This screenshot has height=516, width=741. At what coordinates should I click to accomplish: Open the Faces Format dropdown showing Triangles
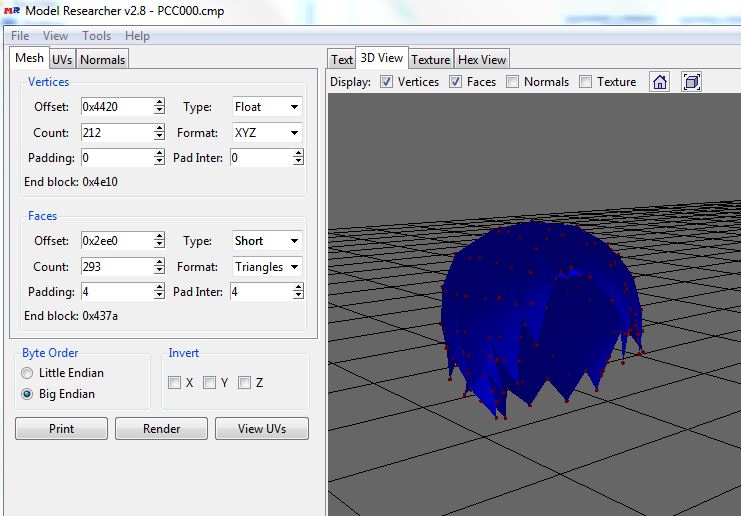[267, 267]
